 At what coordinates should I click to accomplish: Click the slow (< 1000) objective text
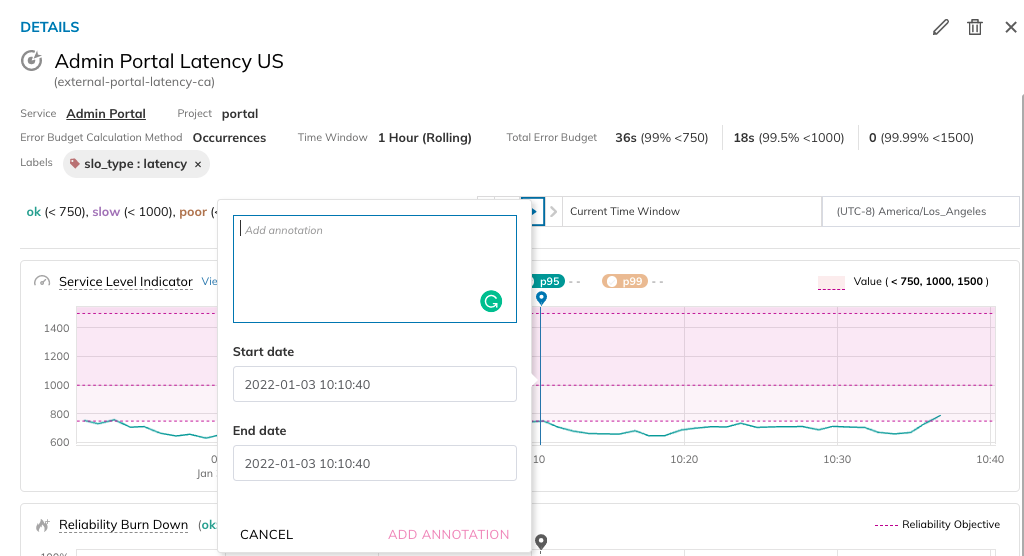(133, 212)
